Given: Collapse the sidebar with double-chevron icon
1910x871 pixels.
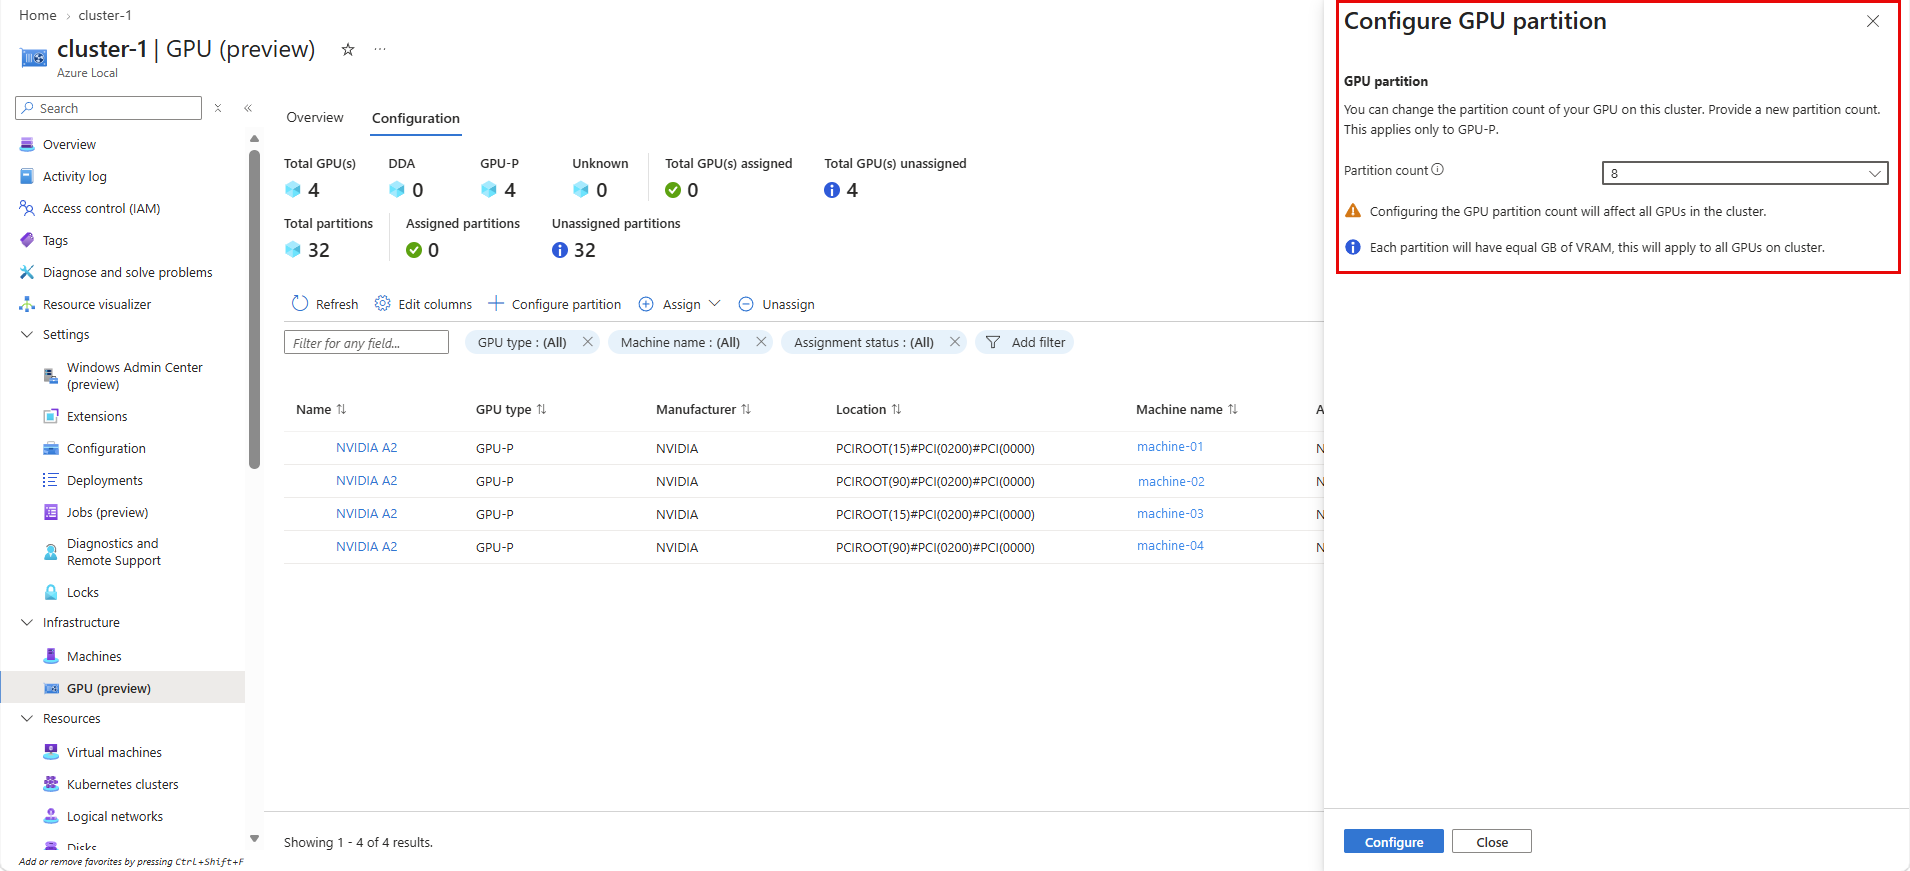Looking at the screenshot, I should tap(248, 108).
